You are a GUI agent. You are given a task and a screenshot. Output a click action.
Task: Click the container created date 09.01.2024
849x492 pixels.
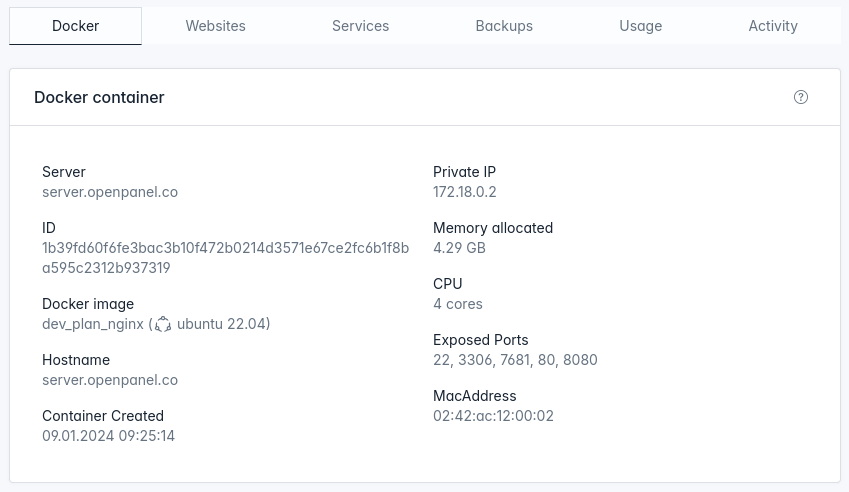click(108, 436)
